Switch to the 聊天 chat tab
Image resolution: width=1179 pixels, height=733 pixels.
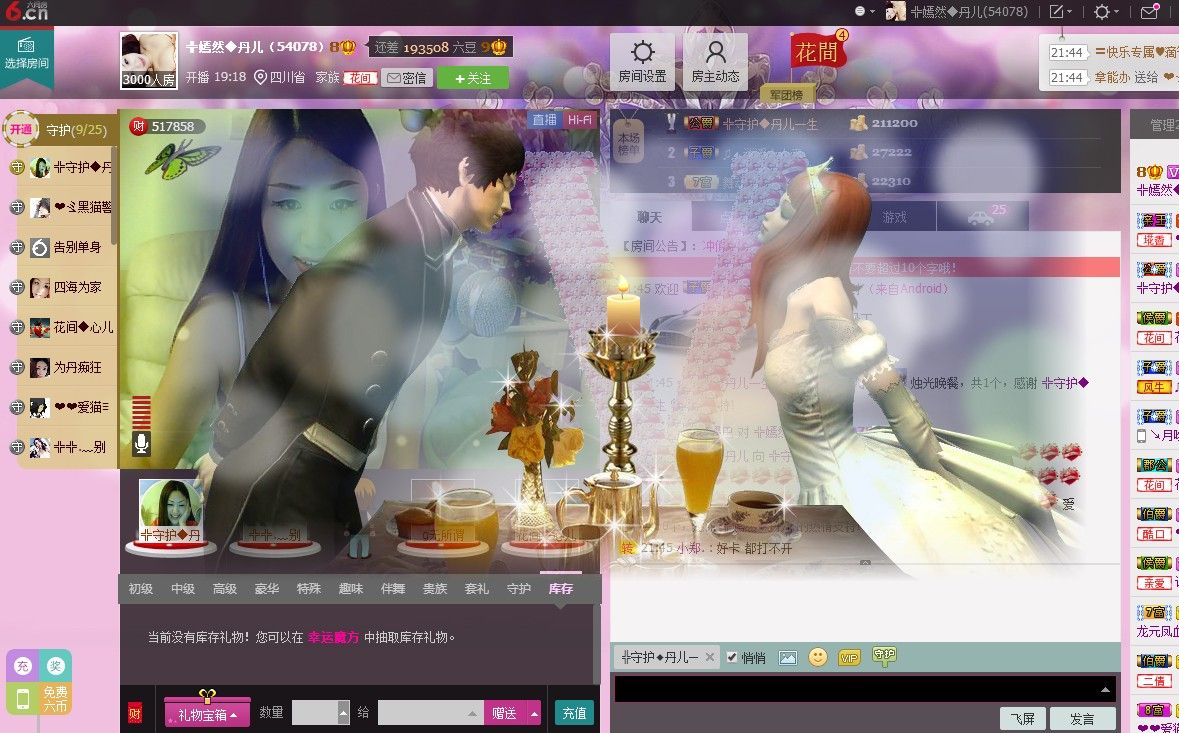650,217
